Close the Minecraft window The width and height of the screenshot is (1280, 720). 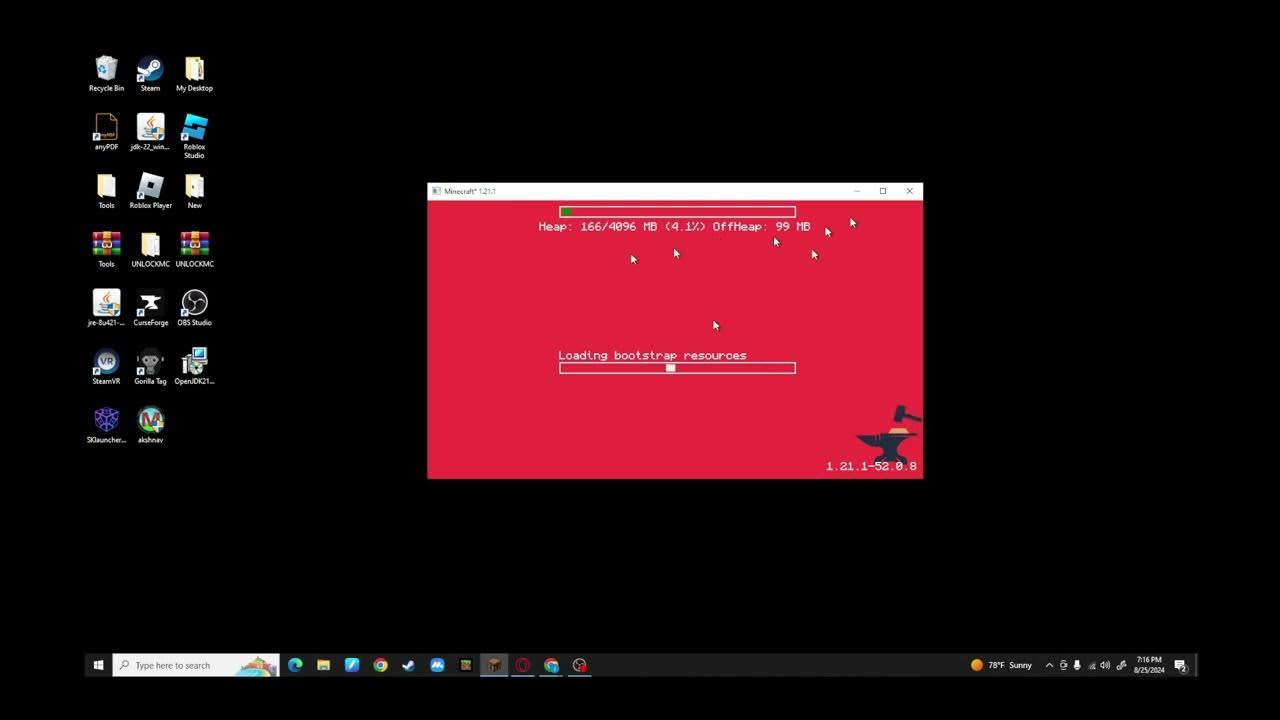point(909,191)
